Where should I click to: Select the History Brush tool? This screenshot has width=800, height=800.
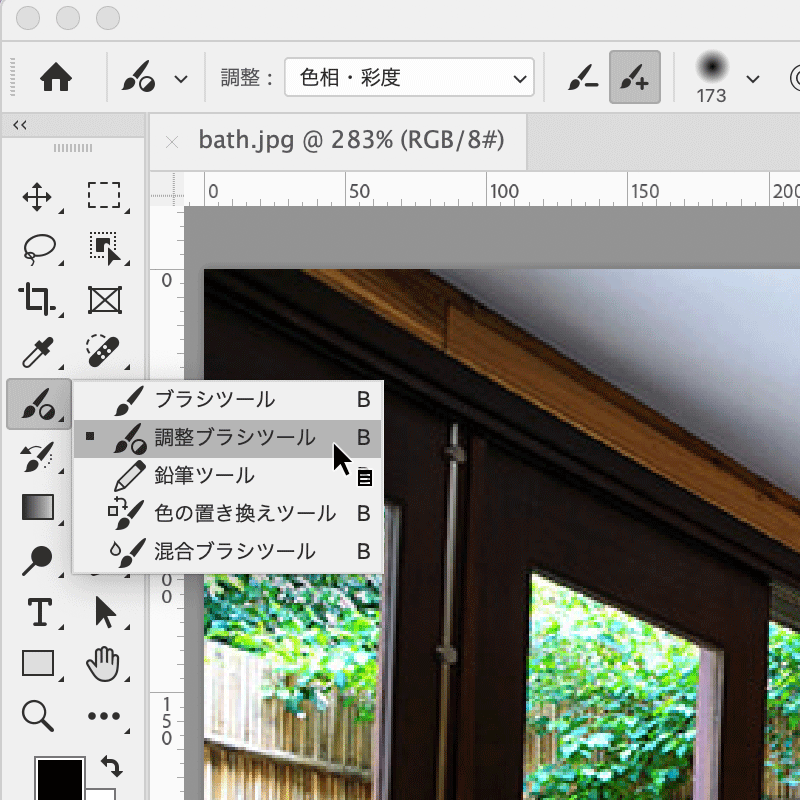click(37, 456)
